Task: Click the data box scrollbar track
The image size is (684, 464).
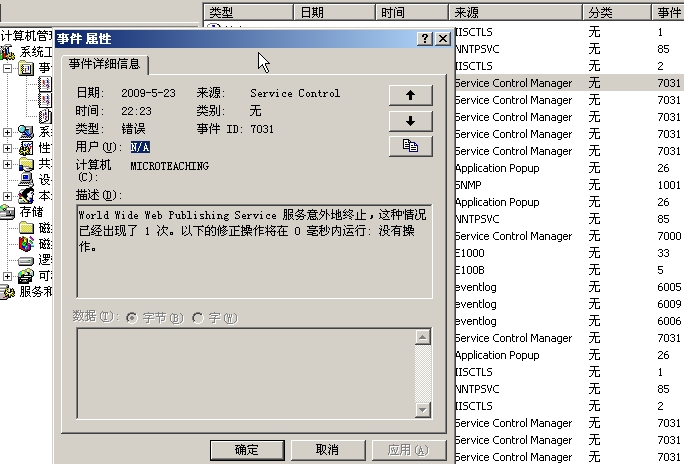Action: click(x=423, y=373)
